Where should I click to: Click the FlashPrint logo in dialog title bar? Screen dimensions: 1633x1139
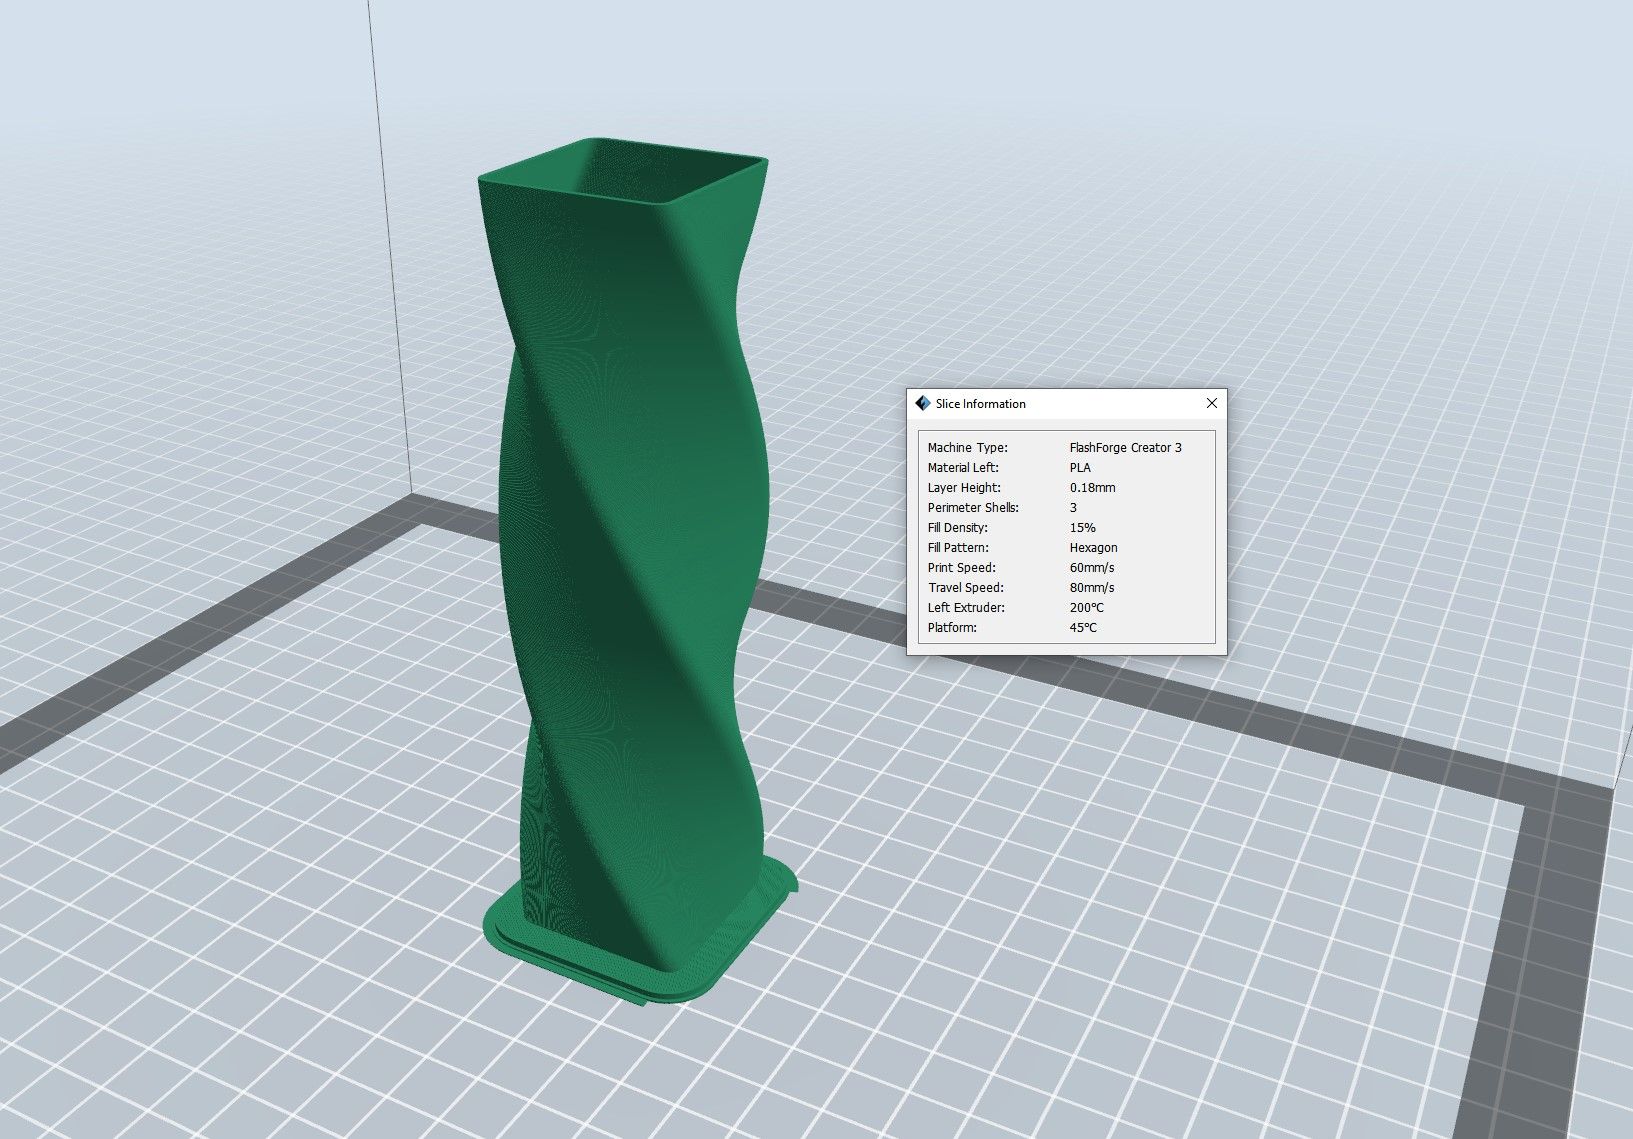(x=922, y=403)
